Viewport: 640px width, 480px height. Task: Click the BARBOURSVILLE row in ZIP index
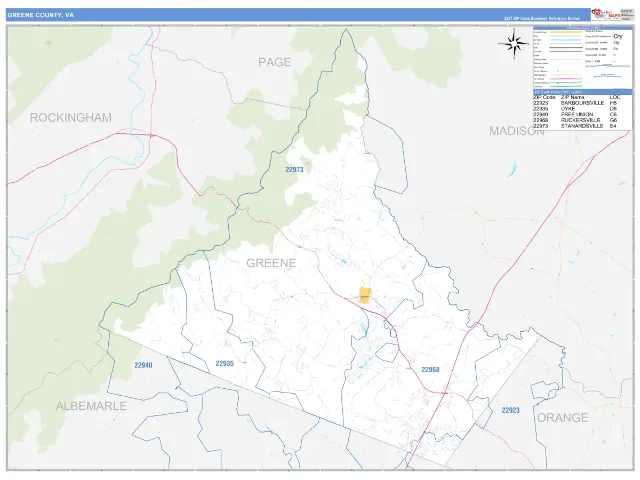pos(576,103)
